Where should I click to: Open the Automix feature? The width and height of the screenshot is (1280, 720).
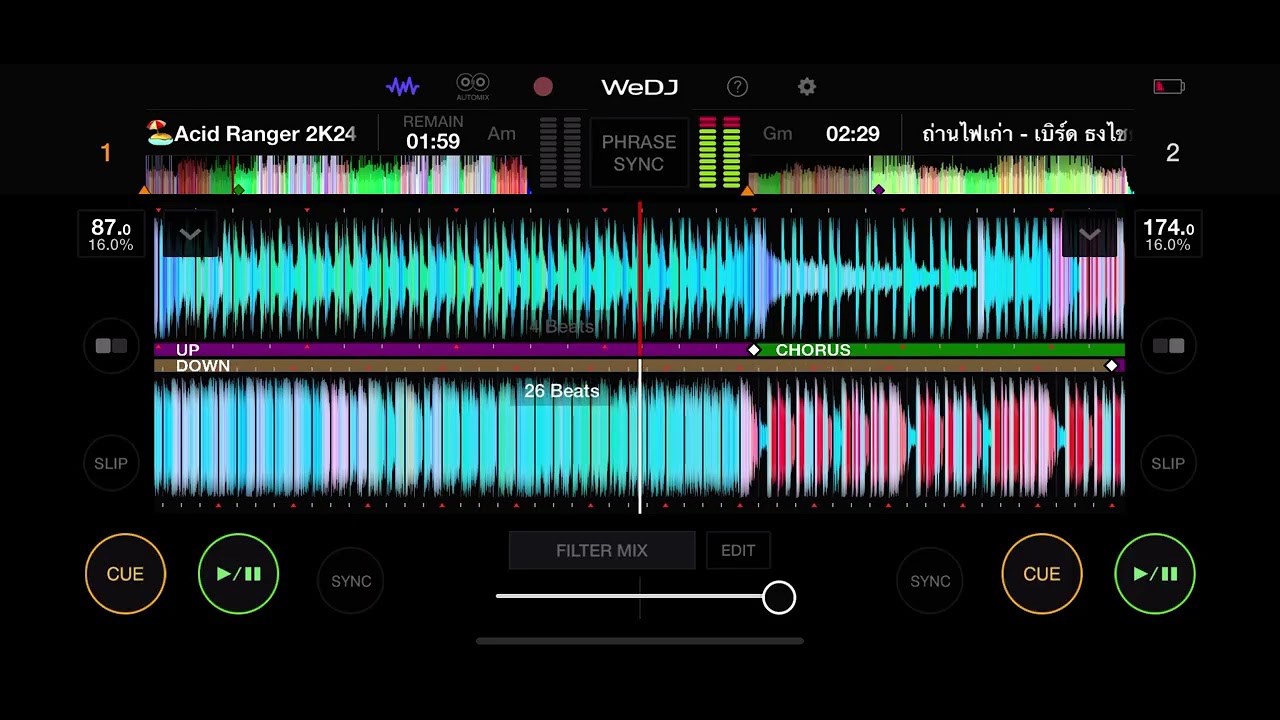(473, 86)
